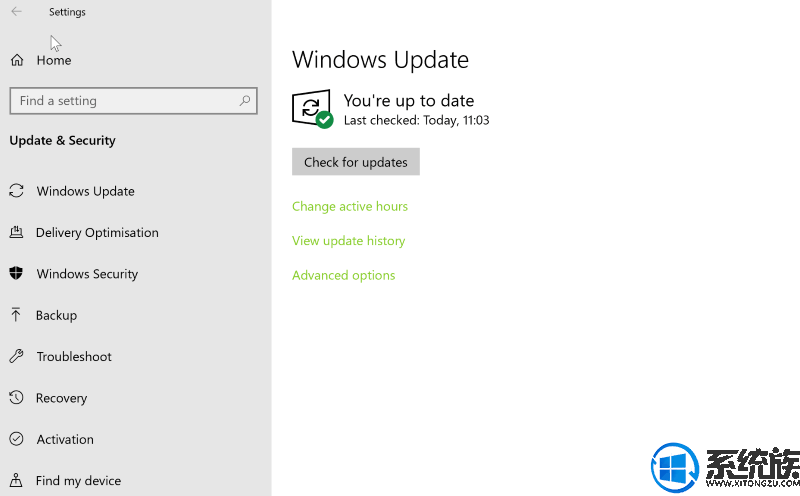Click the Find my device person icon
This screenshot has height=496, width=800.
[x=16, y=480]
